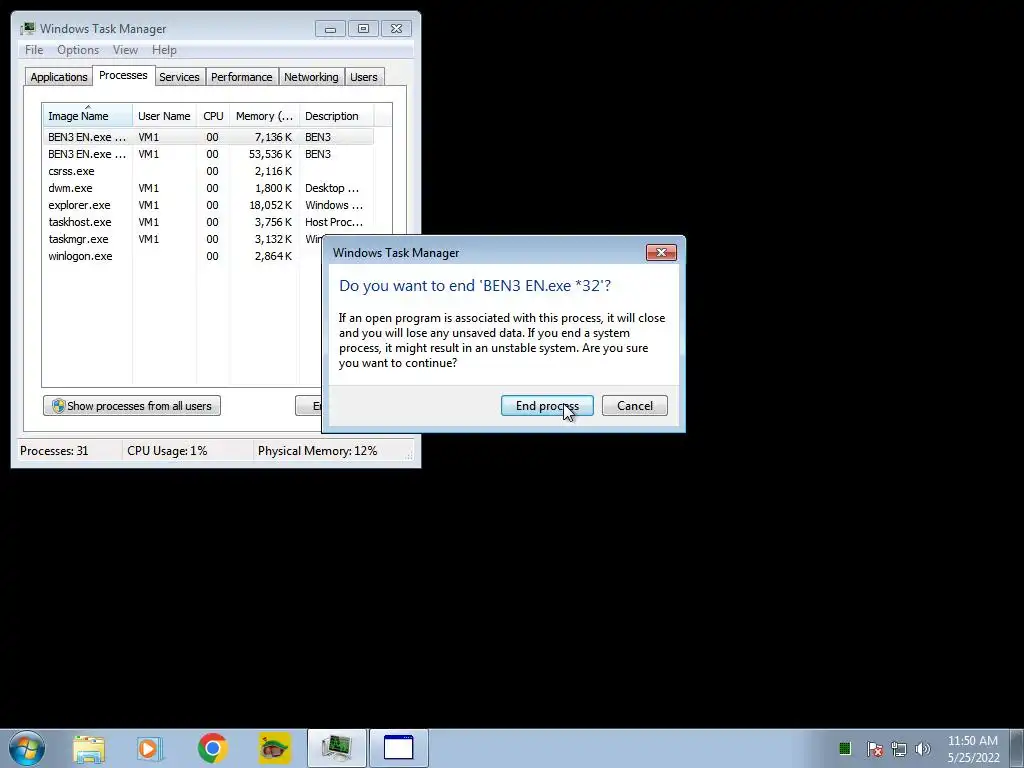Cancel the end process dialog
The width and height of the screenshot is (1024, 768).
[634, 406]
